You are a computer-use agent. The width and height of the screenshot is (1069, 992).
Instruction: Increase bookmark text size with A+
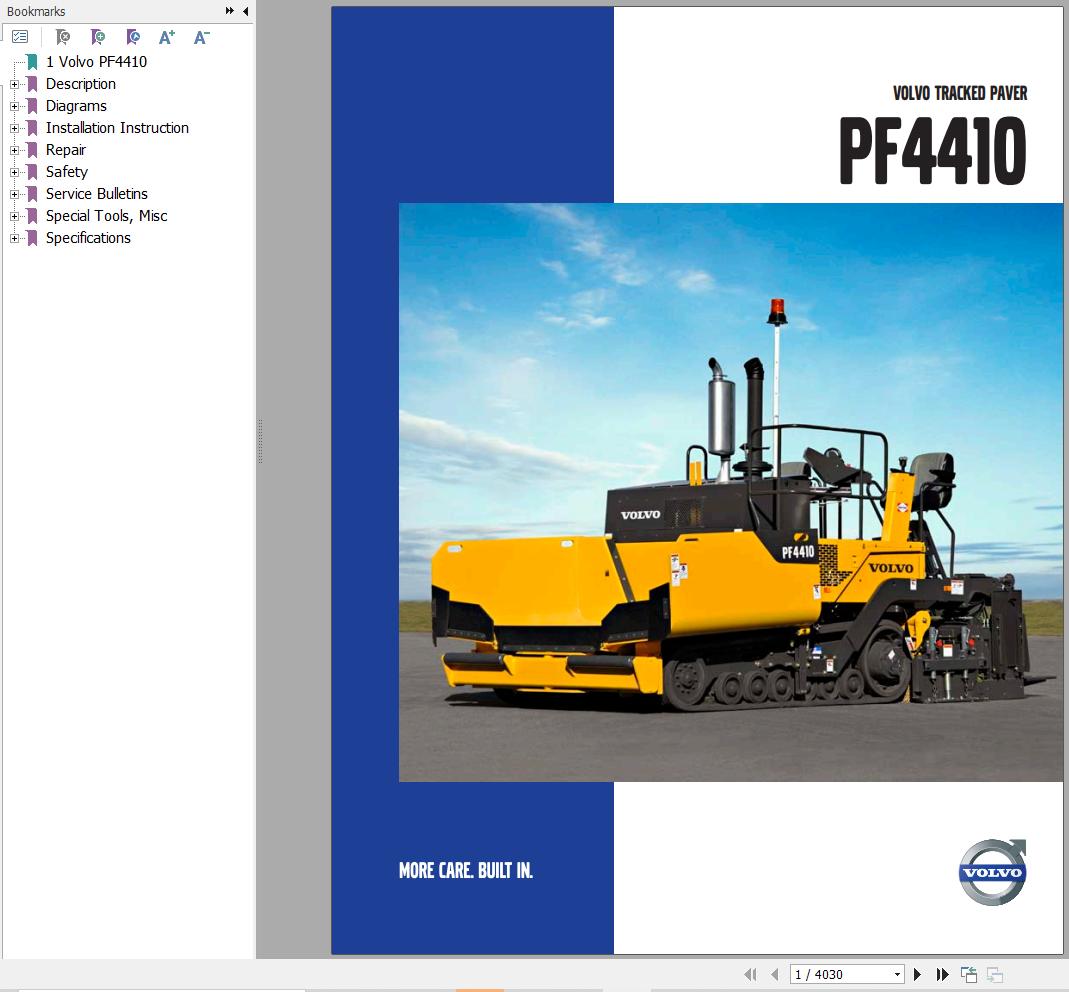pos(167,37)
